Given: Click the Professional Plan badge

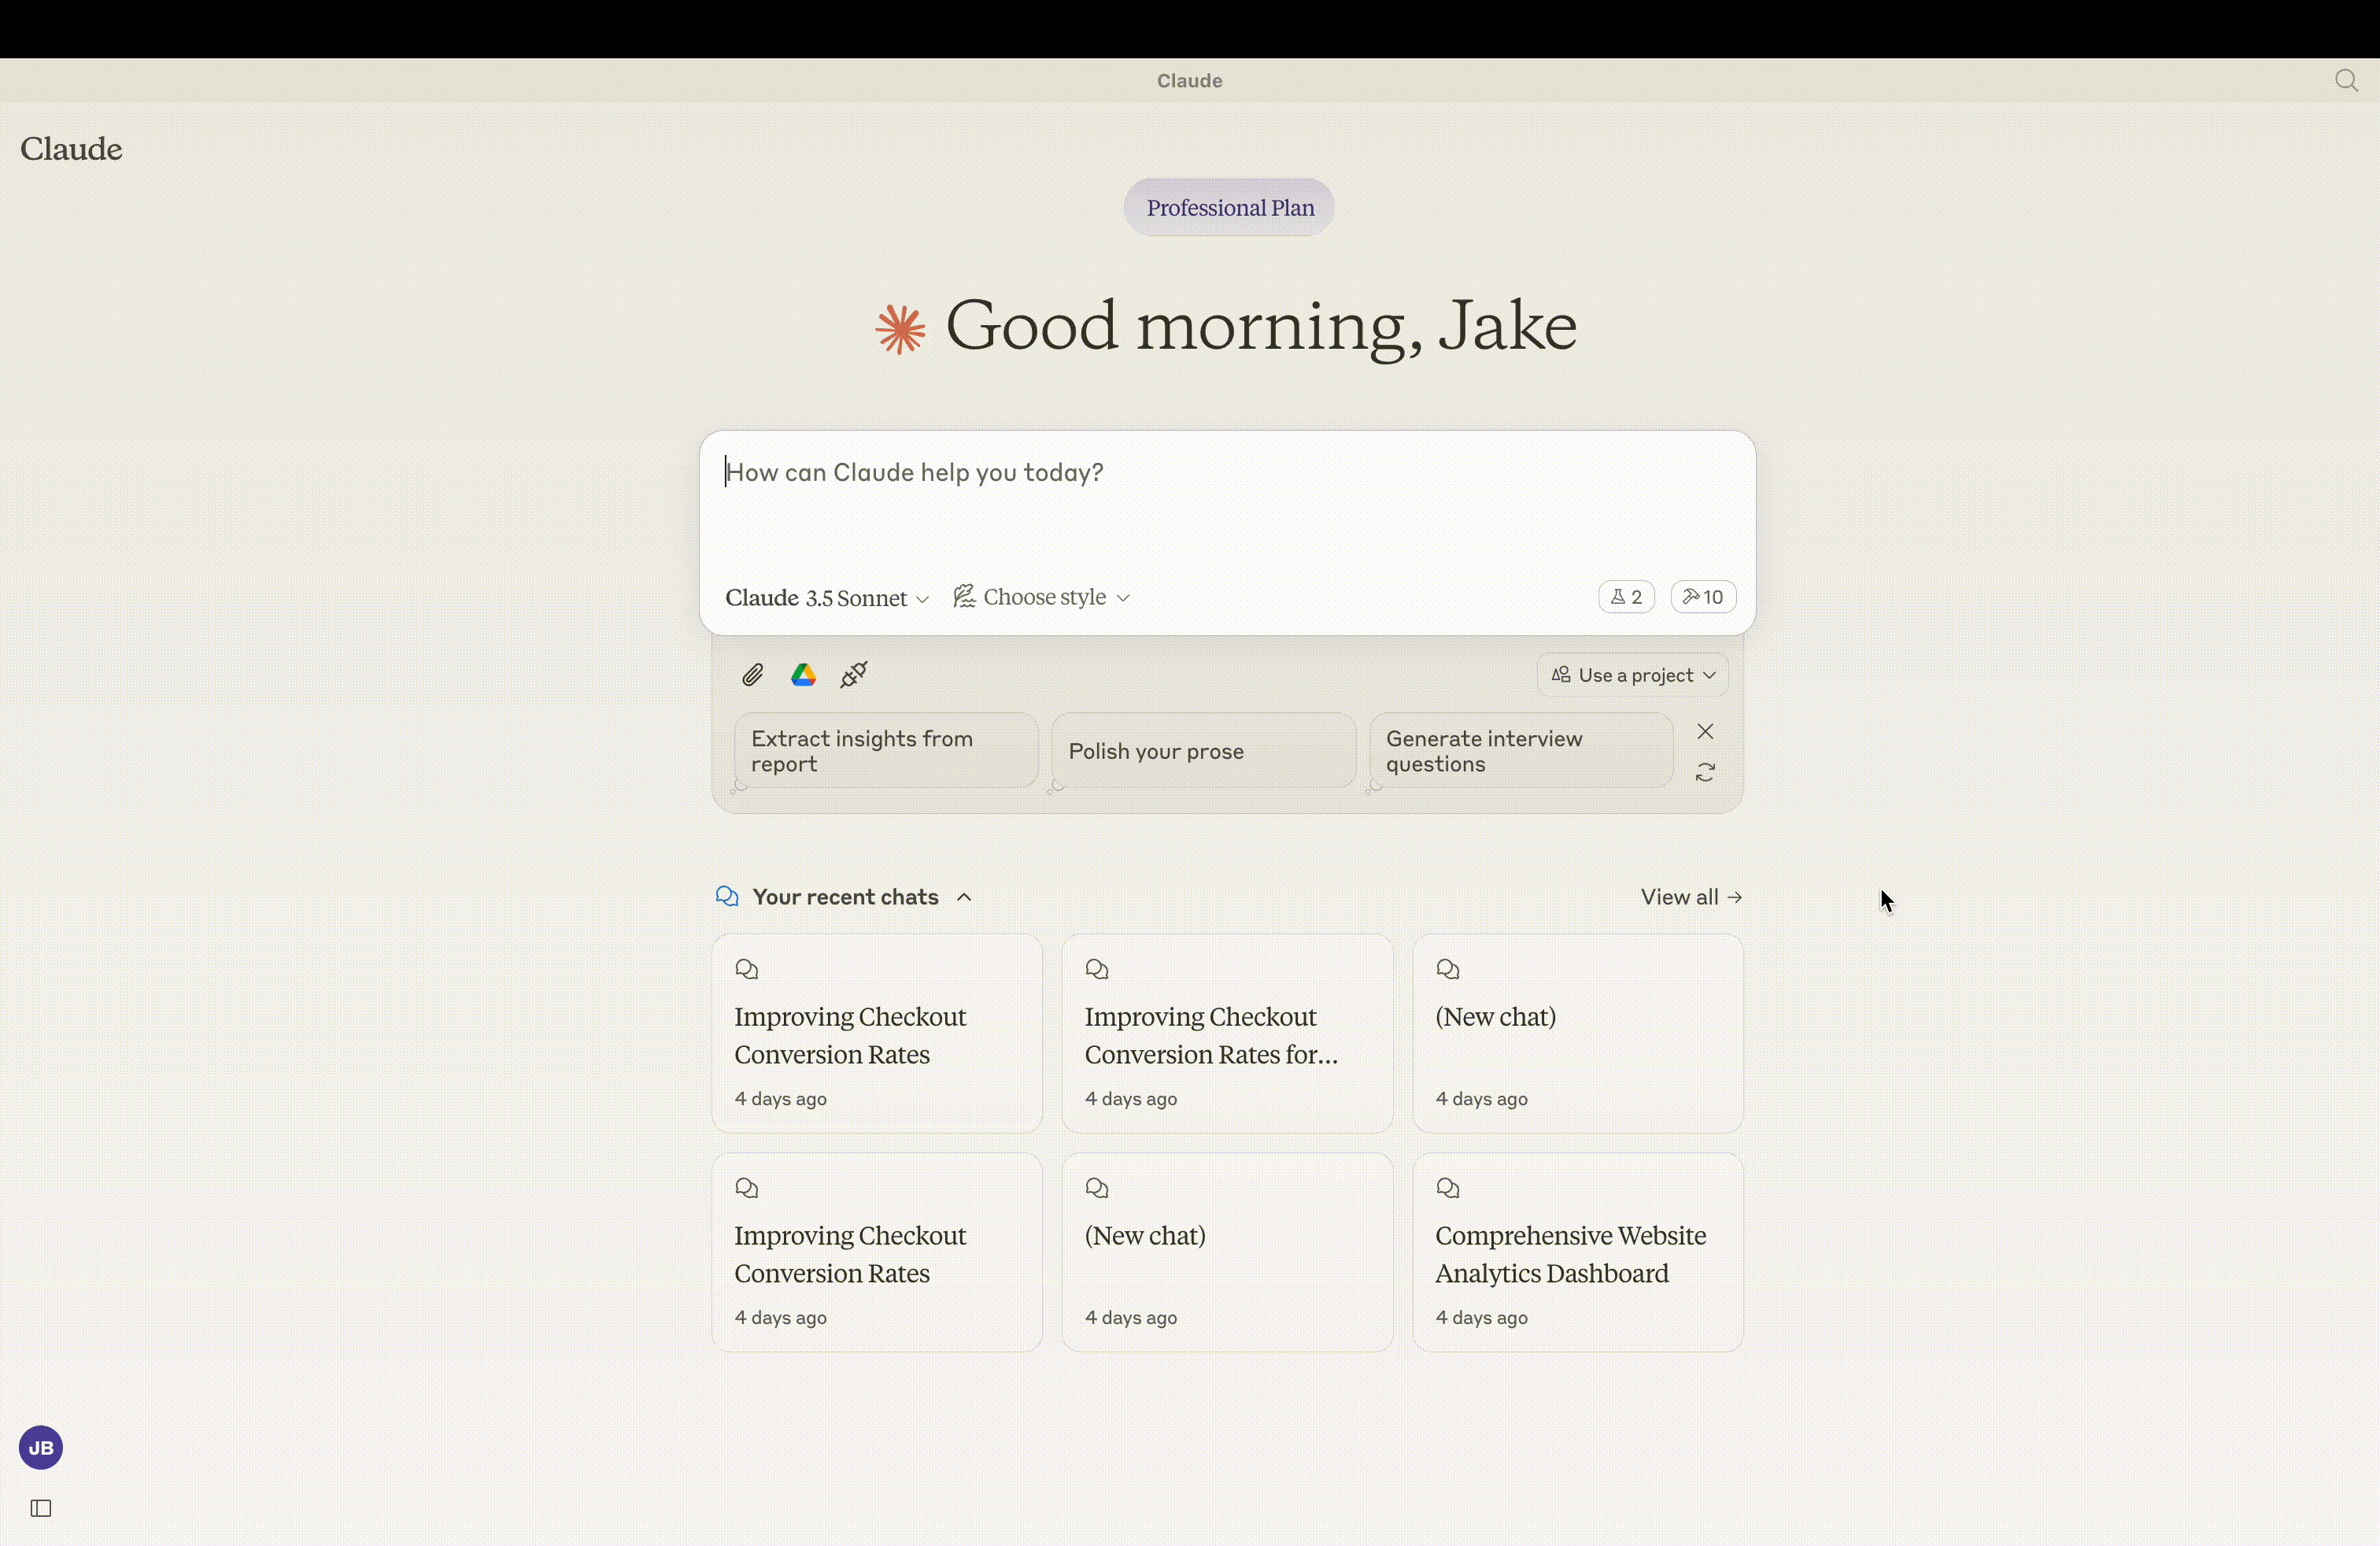Looking at the screenshot, I should pyautogui.click(x=1229, y=208).
